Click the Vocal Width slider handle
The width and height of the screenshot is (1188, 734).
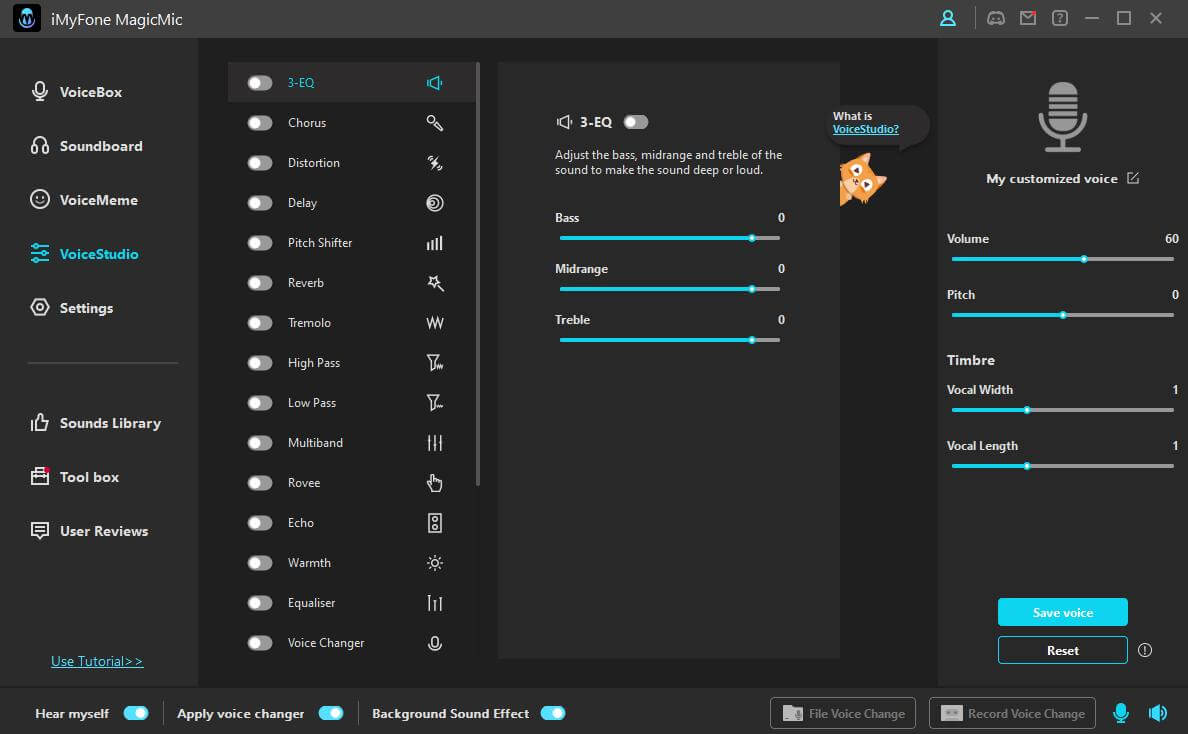pyautogui.click(x=1027, y=410)
